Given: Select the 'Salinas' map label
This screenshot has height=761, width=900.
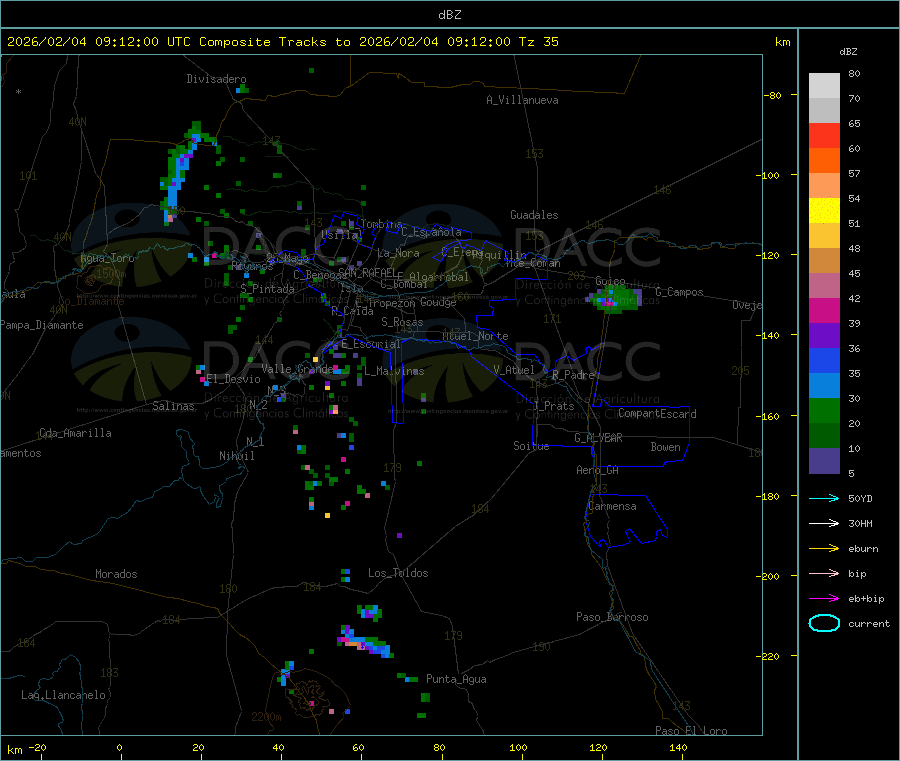Looking at the screenshot, I should pyautogui.click(x=173, y=406).
